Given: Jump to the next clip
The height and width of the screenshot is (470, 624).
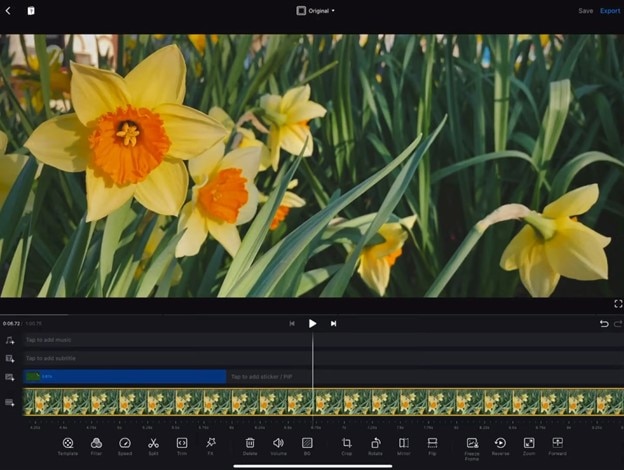Looking at the screenshot, I should coord(333,324).
